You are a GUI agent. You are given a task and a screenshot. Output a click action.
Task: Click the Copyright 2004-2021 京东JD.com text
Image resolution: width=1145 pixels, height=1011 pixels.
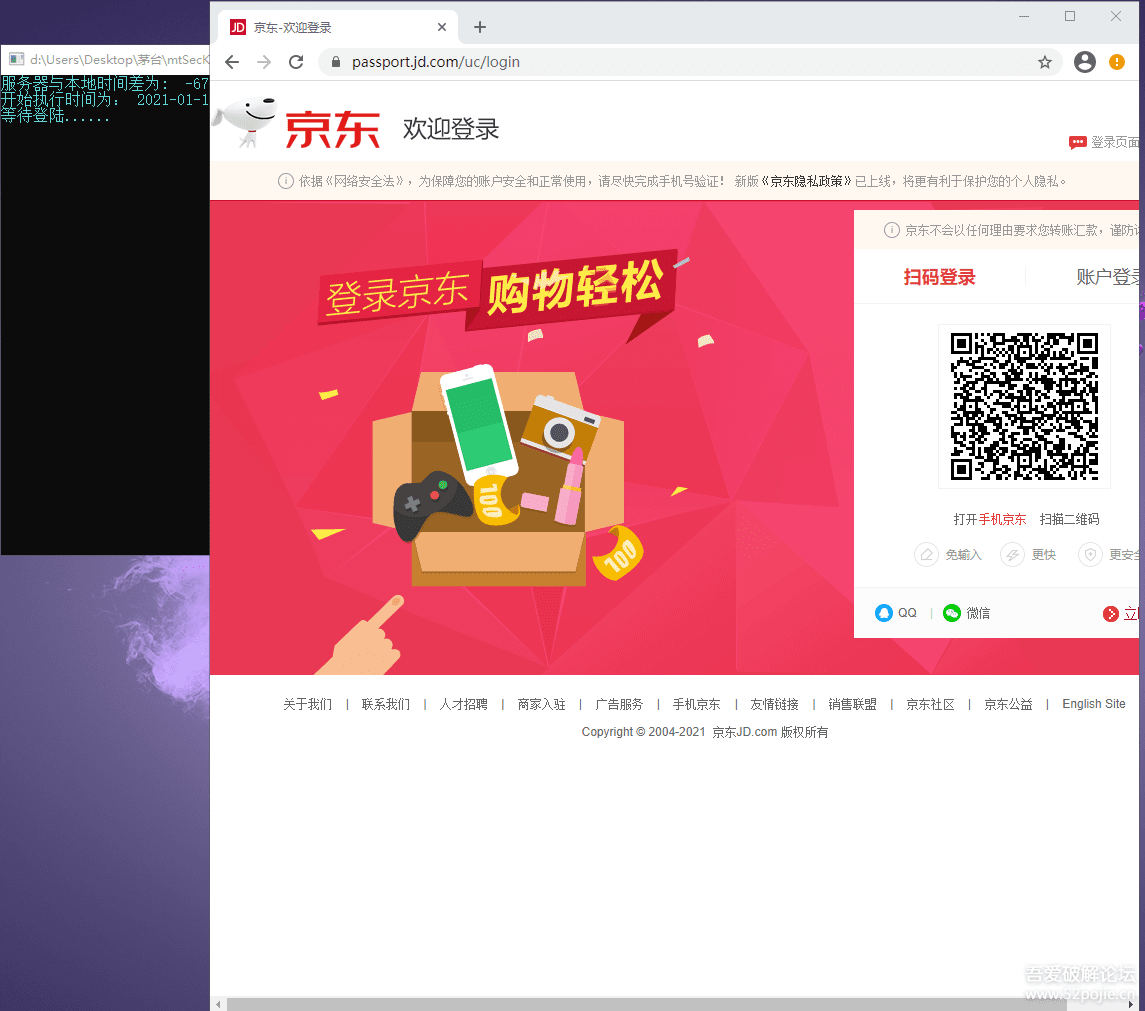705,732
